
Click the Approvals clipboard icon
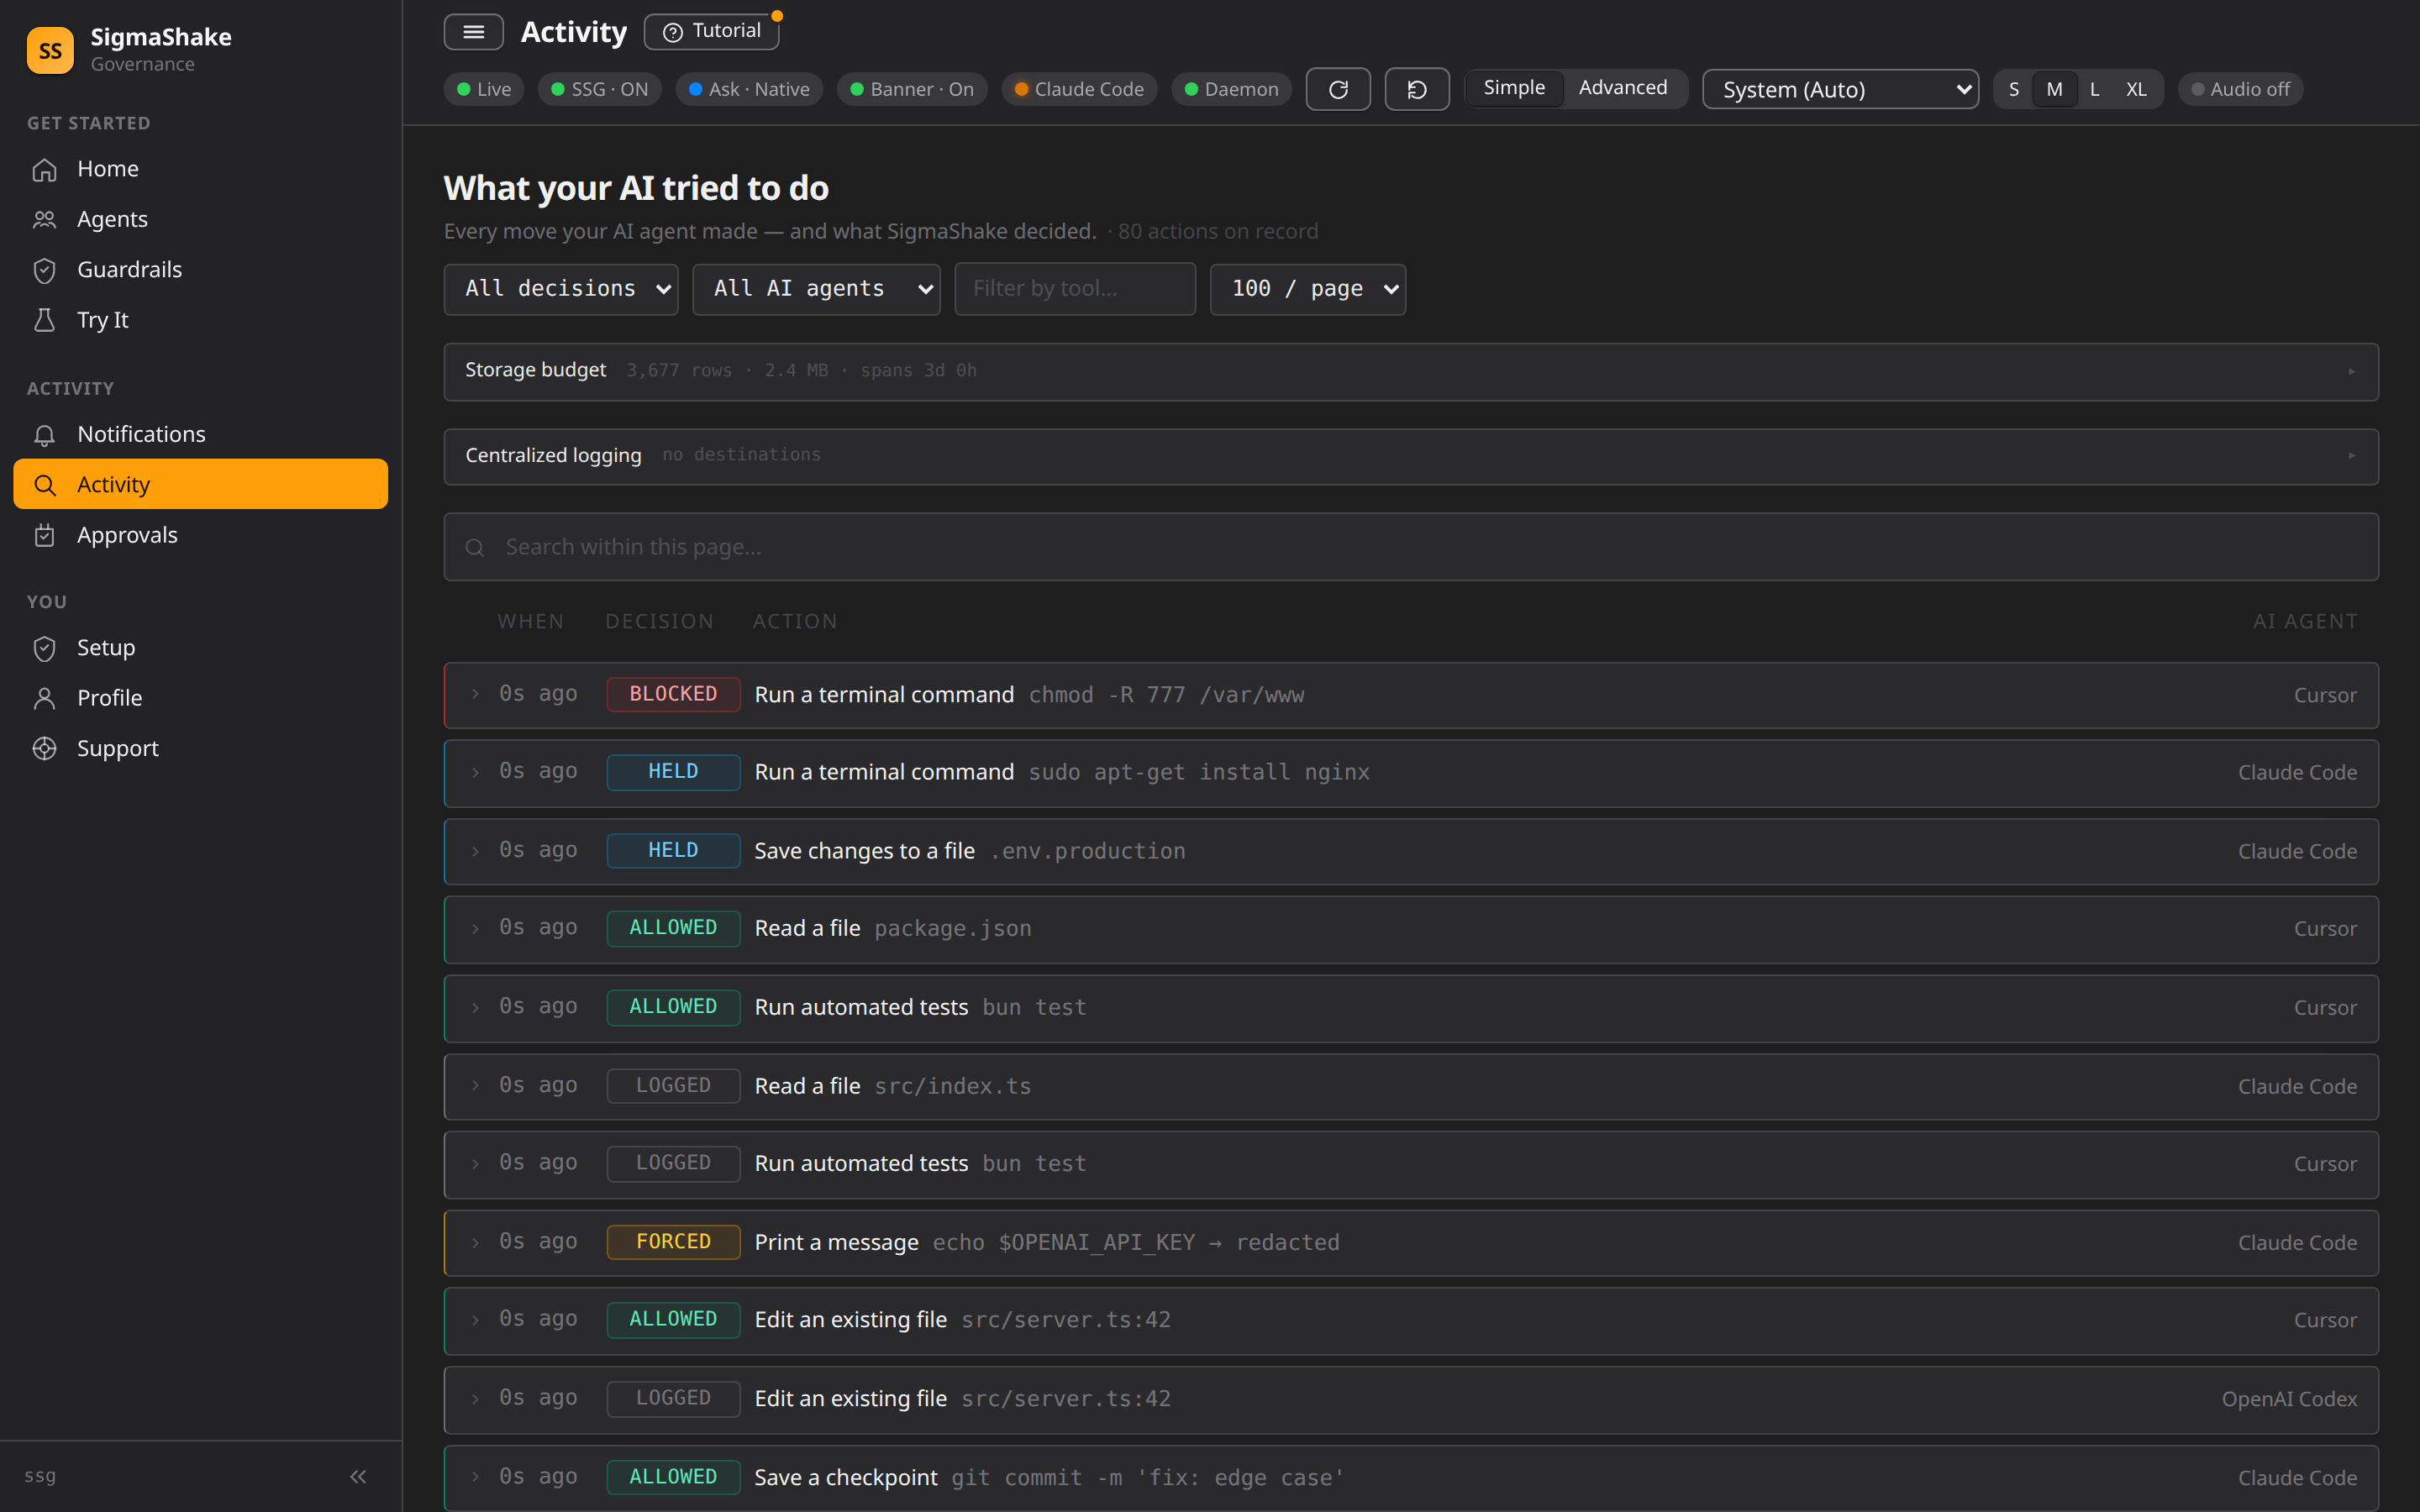44,535
